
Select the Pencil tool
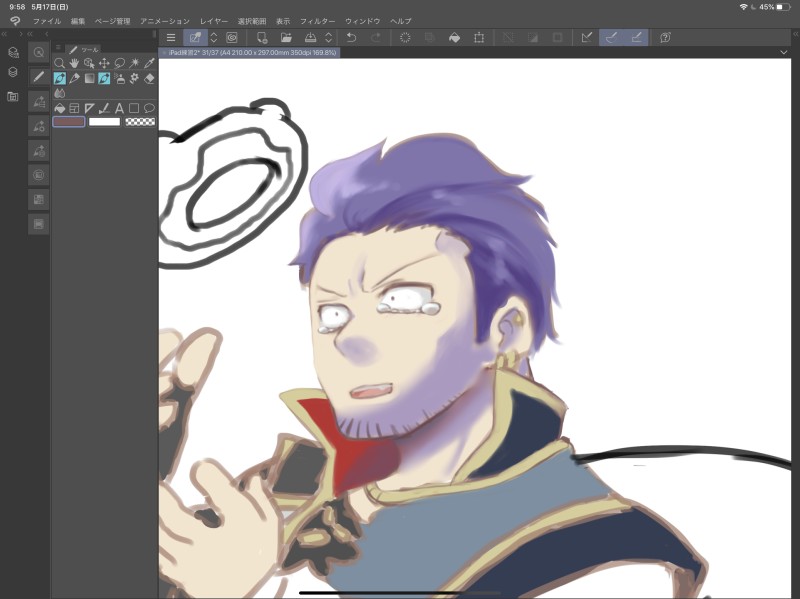coord(74,79)
